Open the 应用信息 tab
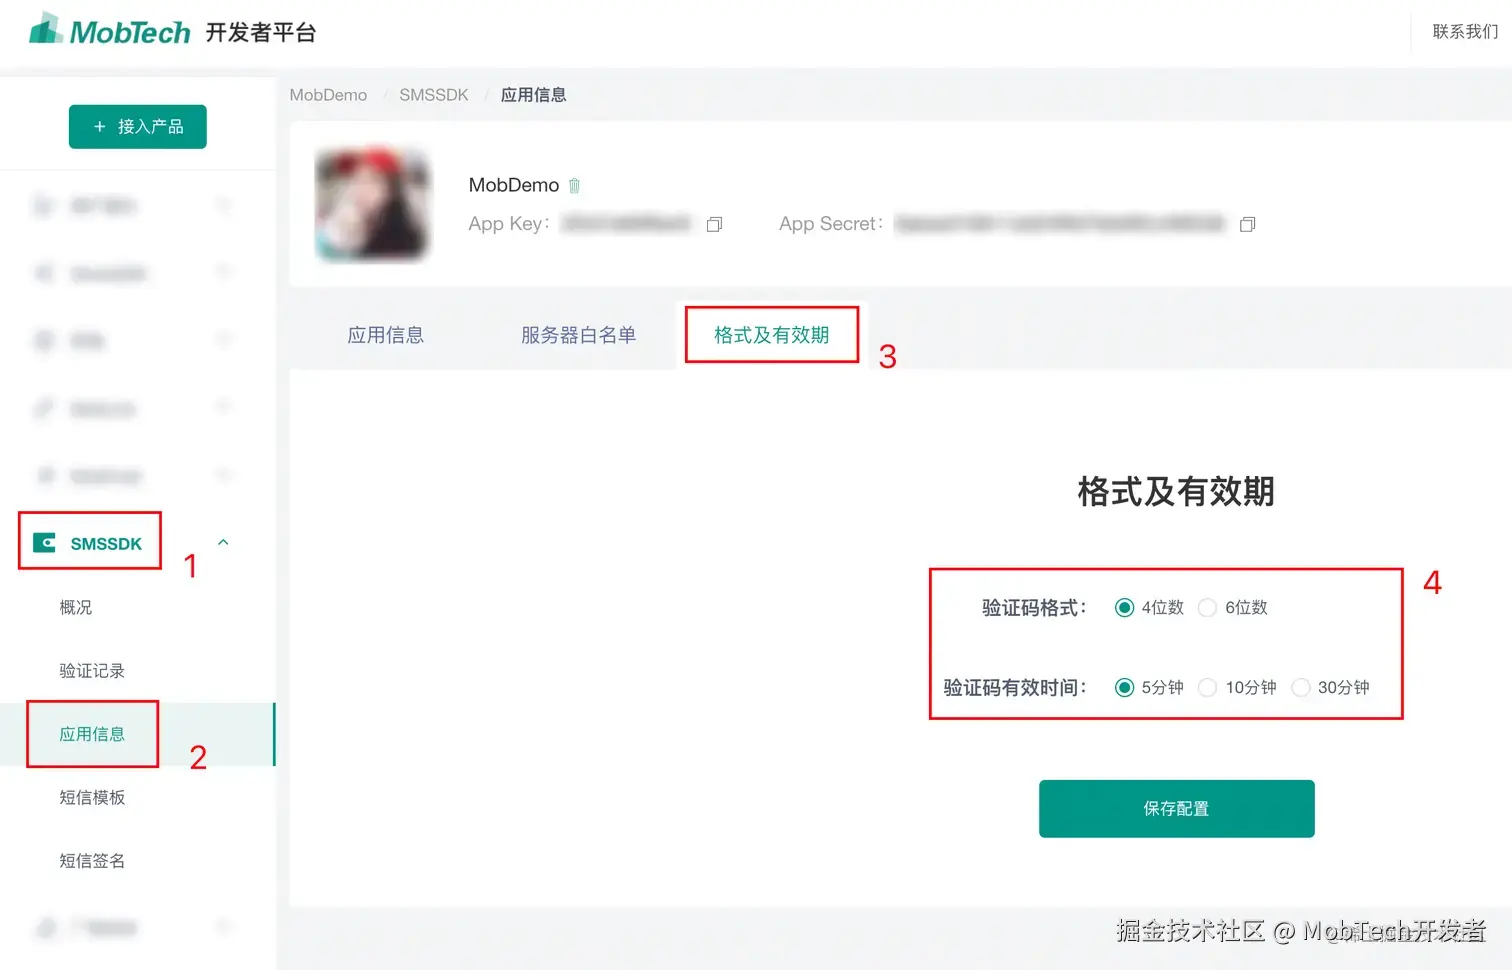 click(386, 335)
